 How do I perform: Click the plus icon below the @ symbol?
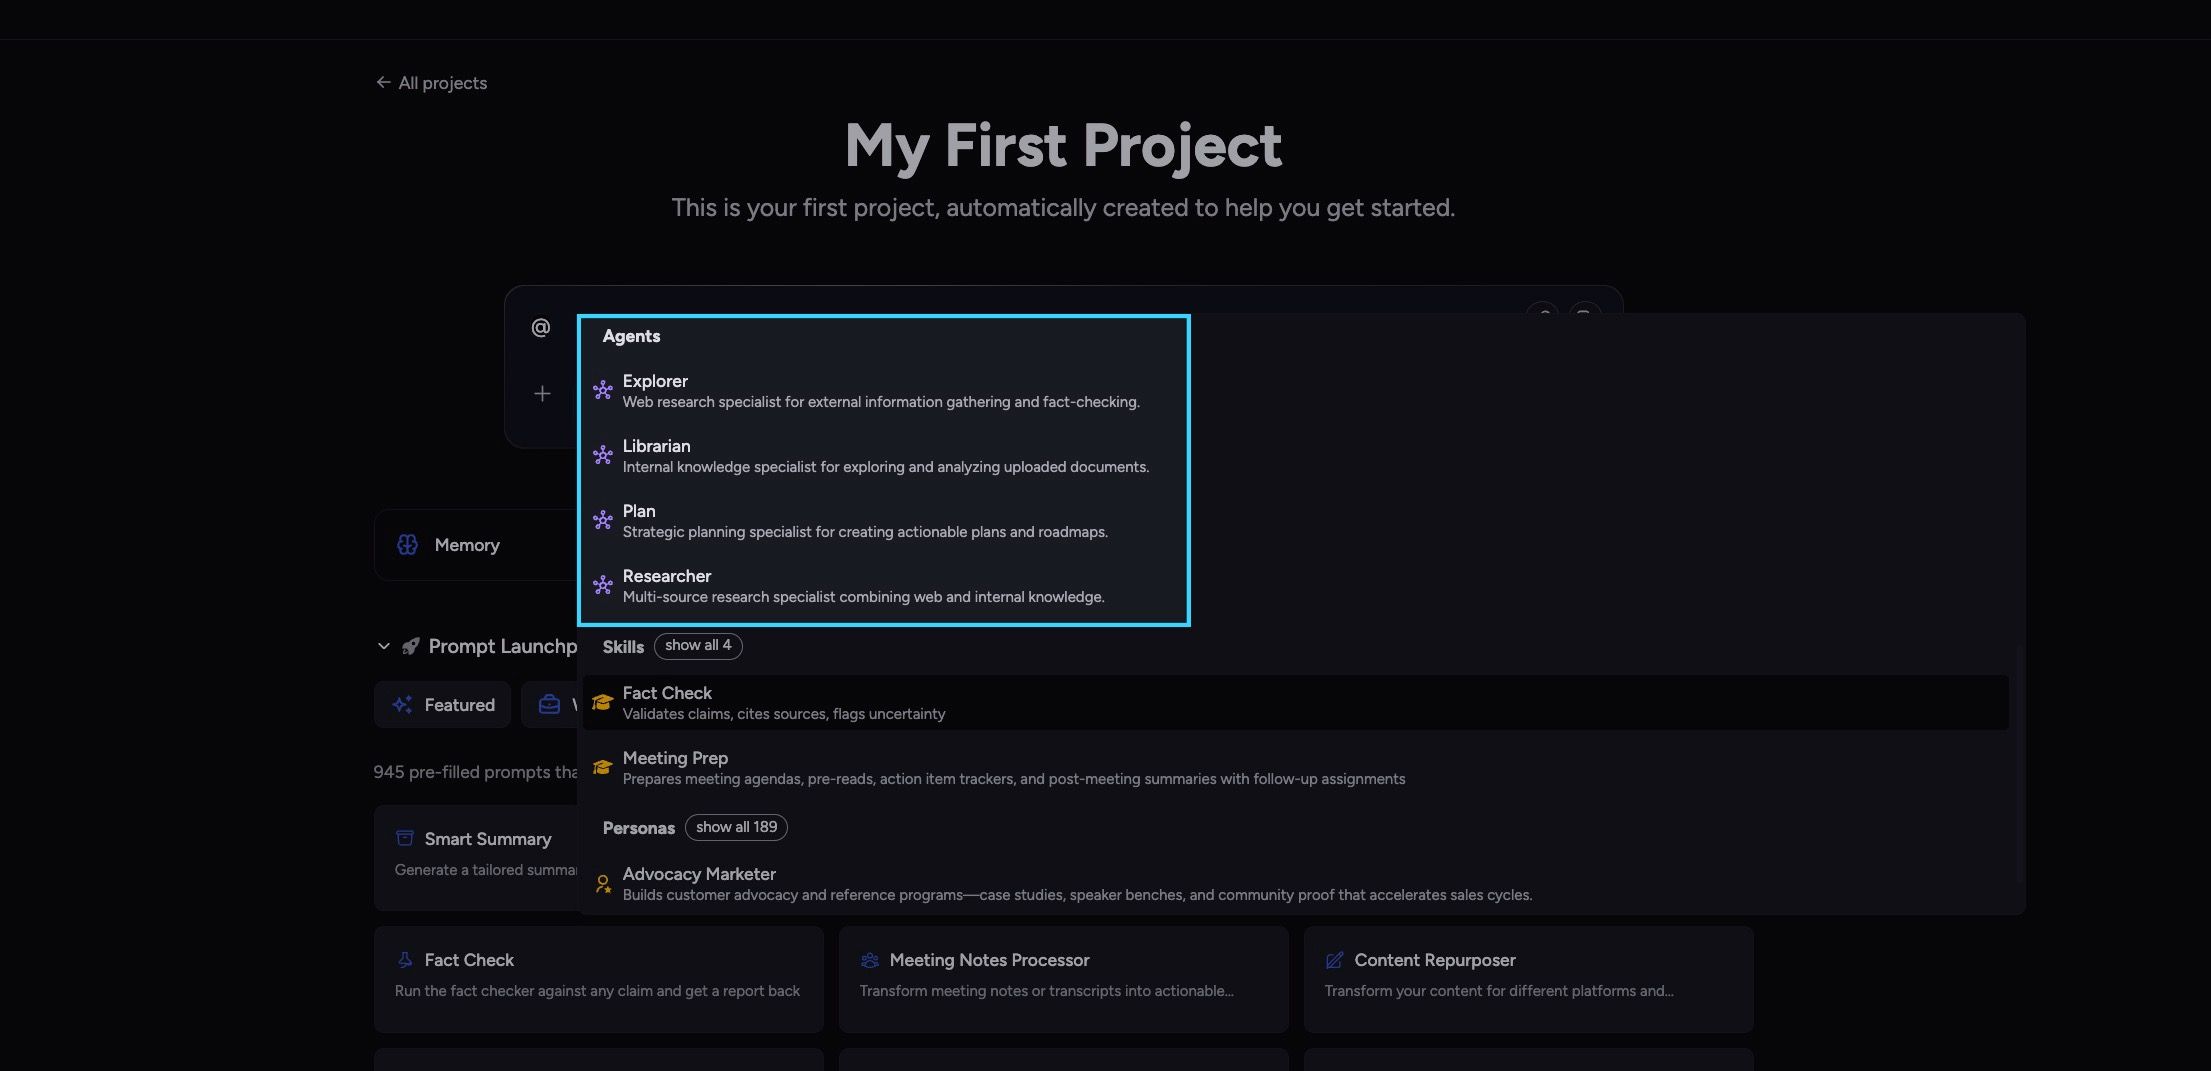coord(542,394)
